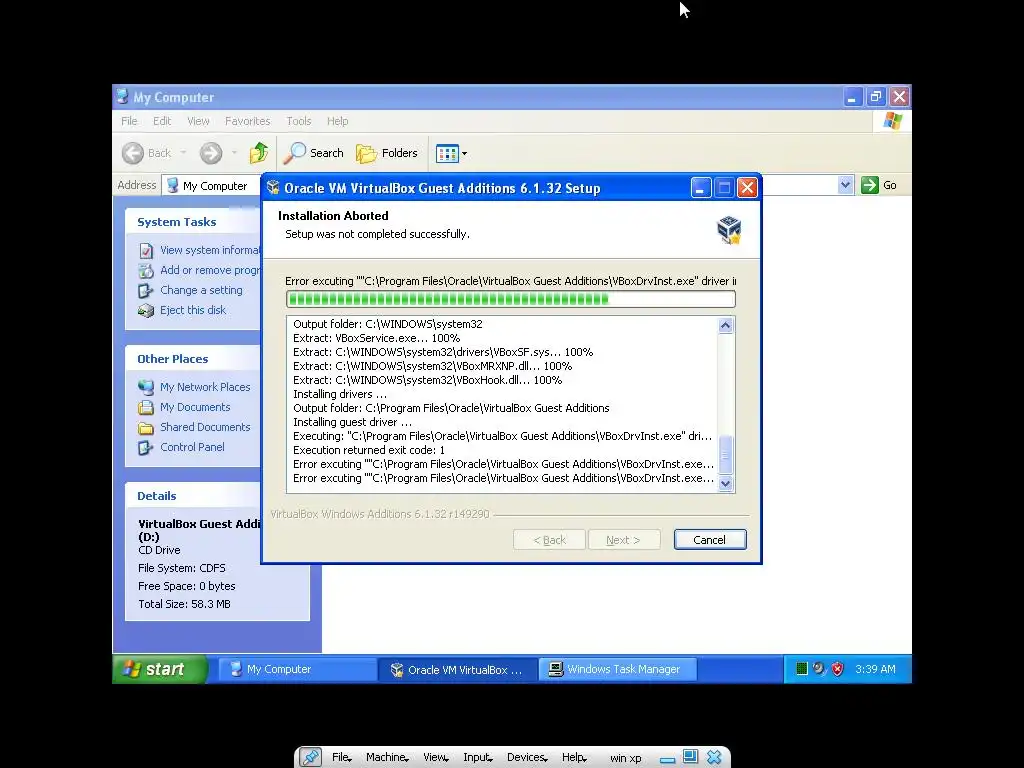Select log line 'Extract: VBoxService.exe... 100%'
Viewport: 1024px width, 768px height.
[x=377, y=338]
